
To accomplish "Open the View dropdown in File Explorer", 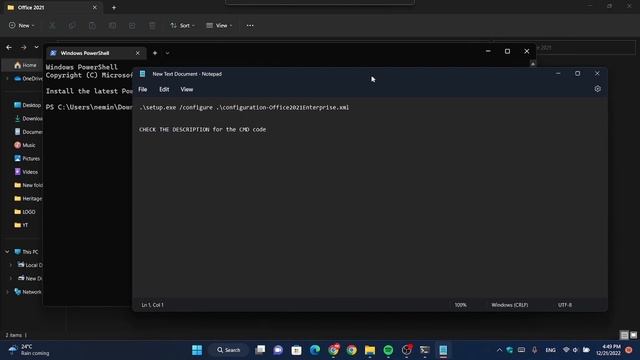I will (x=219, y=25).
